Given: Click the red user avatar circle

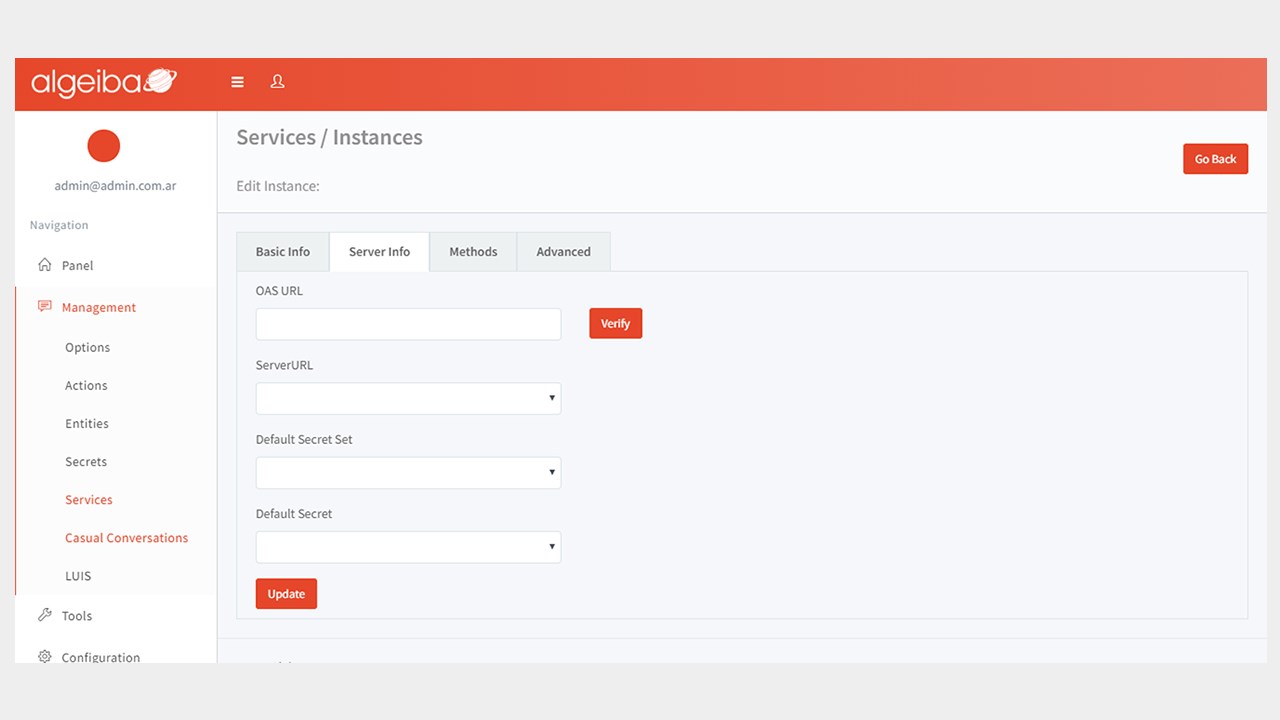Looking at the screenshot, I should 104,146.
